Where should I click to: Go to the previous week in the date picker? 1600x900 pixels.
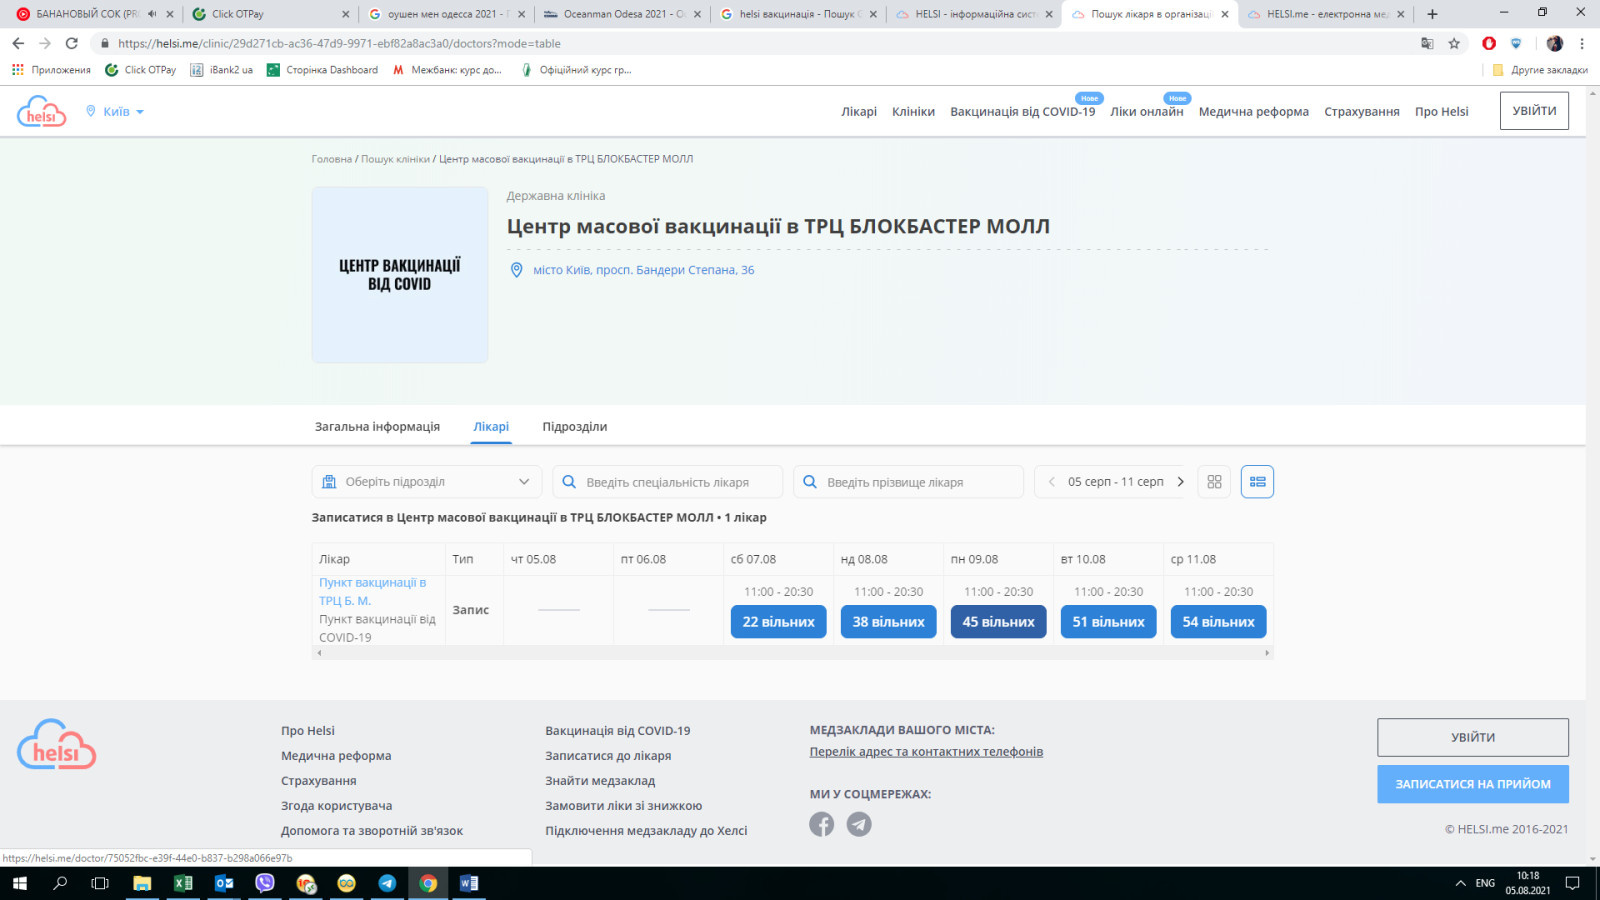click(x=1051, y=482)
